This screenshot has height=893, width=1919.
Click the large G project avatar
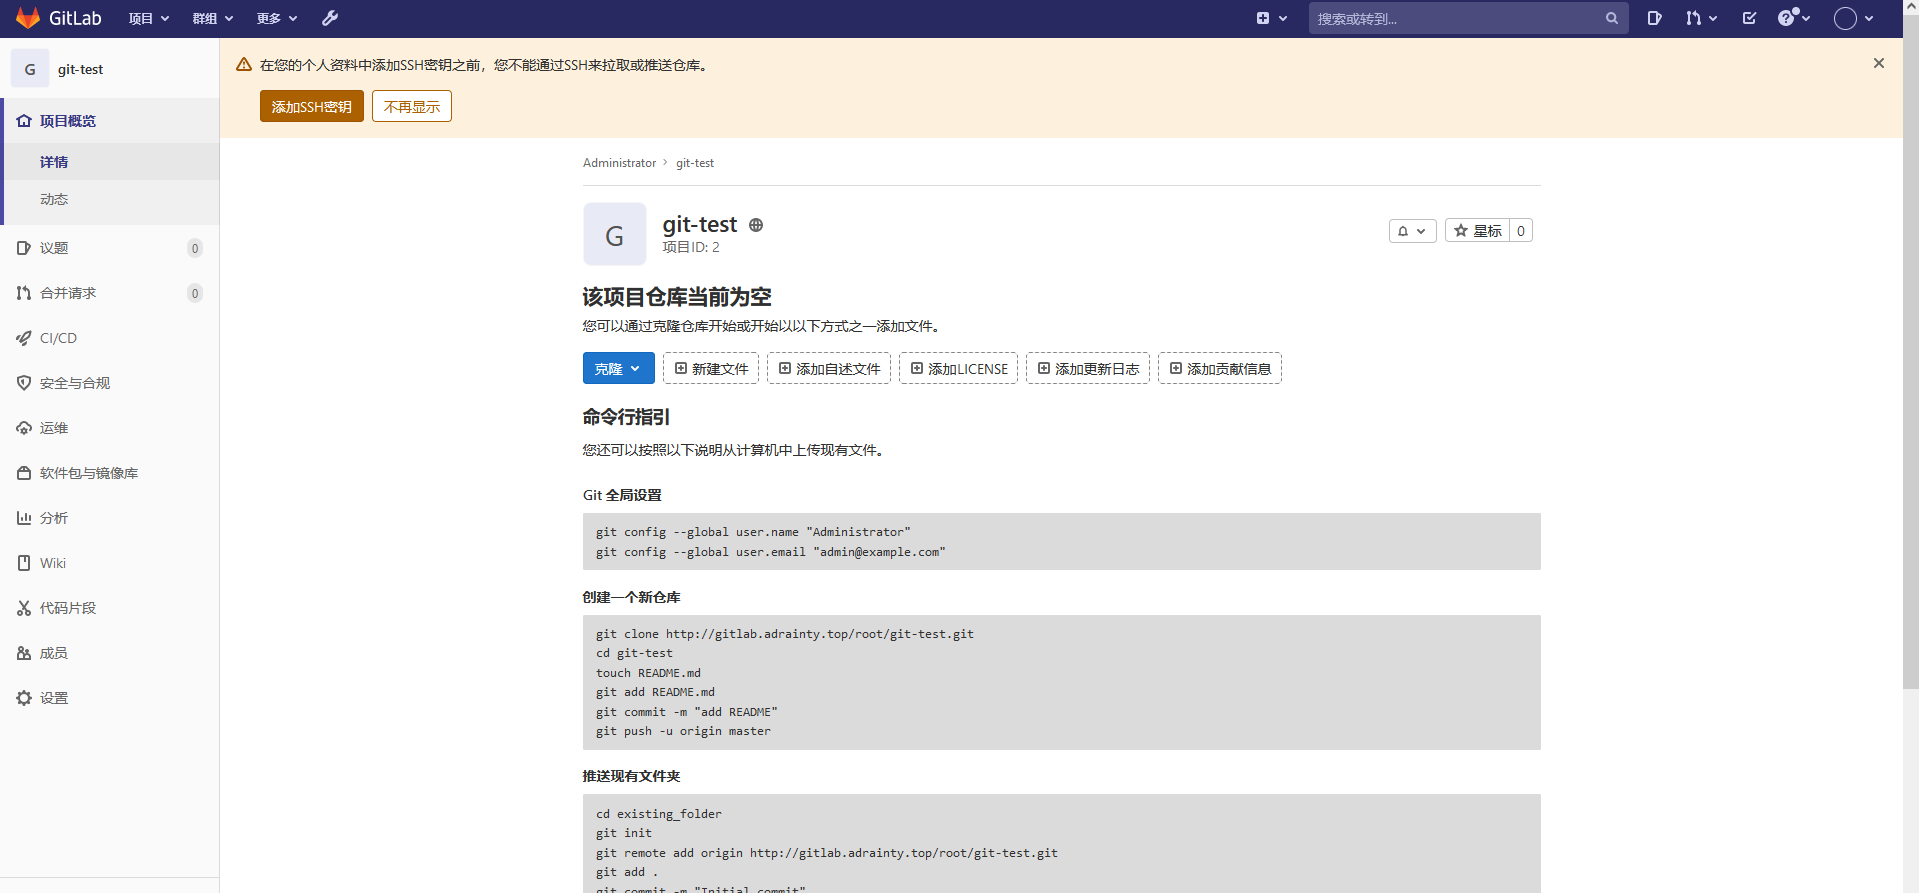coord(615,234)
